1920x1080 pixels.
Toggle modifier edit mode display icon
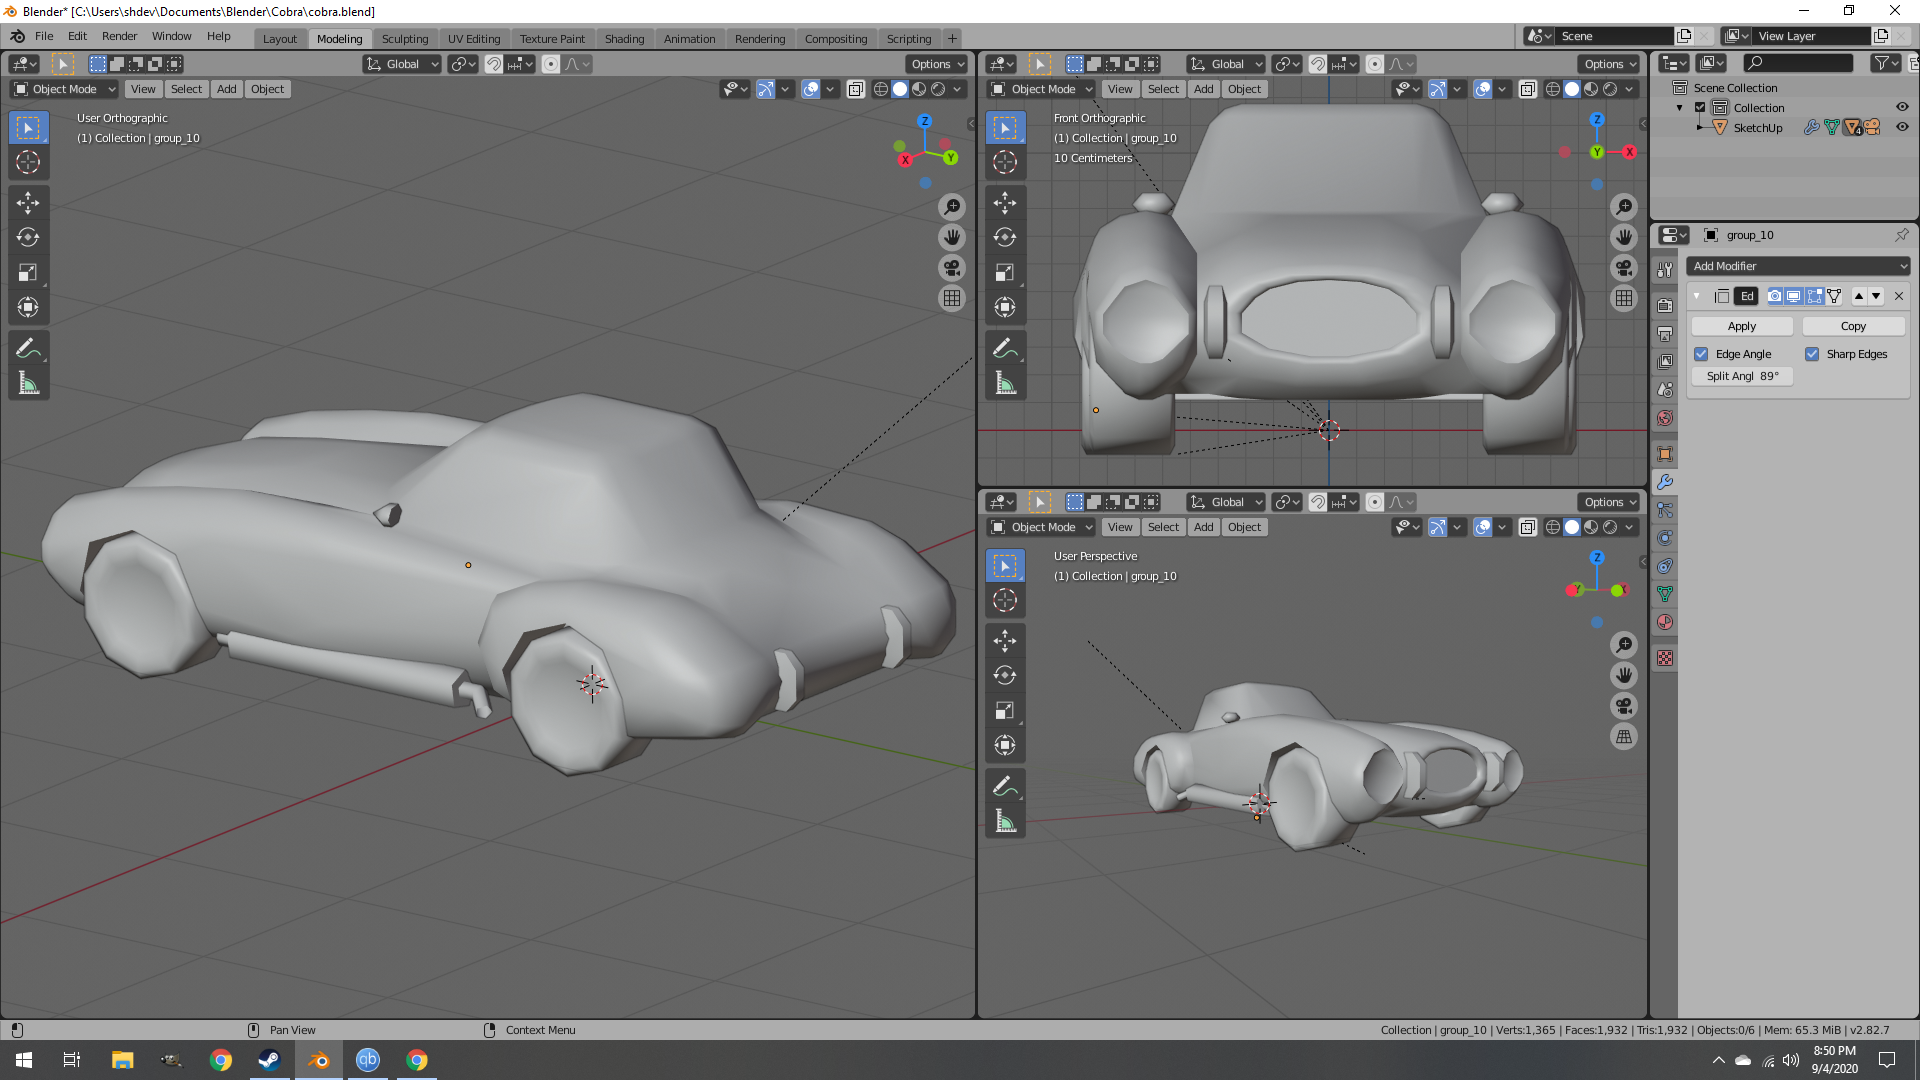coord(1814,296)
